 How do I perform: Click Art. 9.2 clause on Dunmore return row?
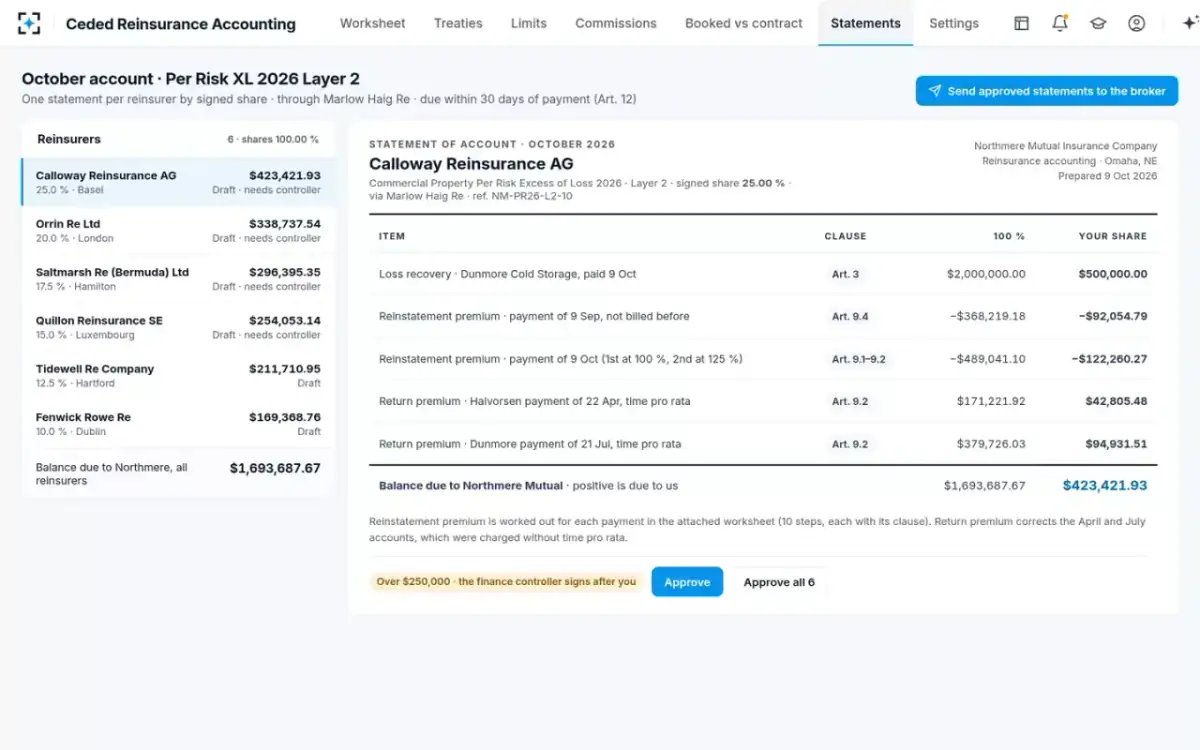(850, 444)
